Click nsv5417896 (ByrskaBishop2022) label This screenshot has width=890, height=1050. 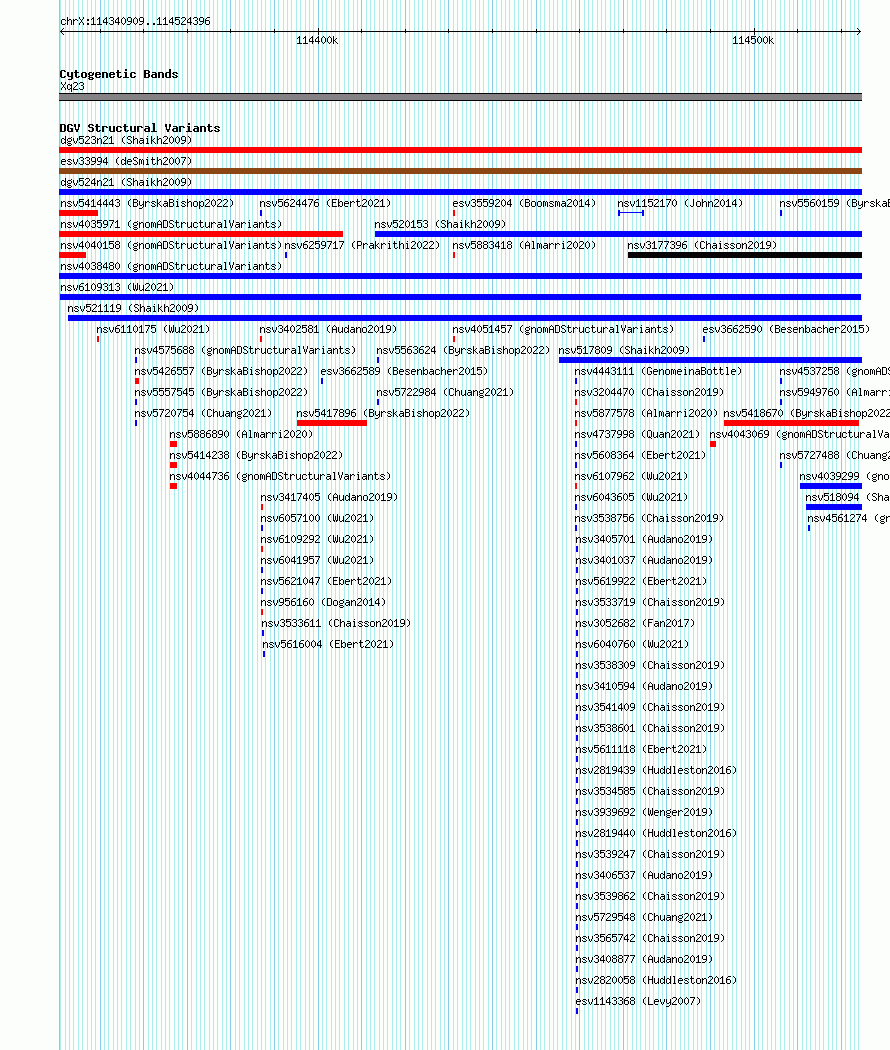(383, 413)
